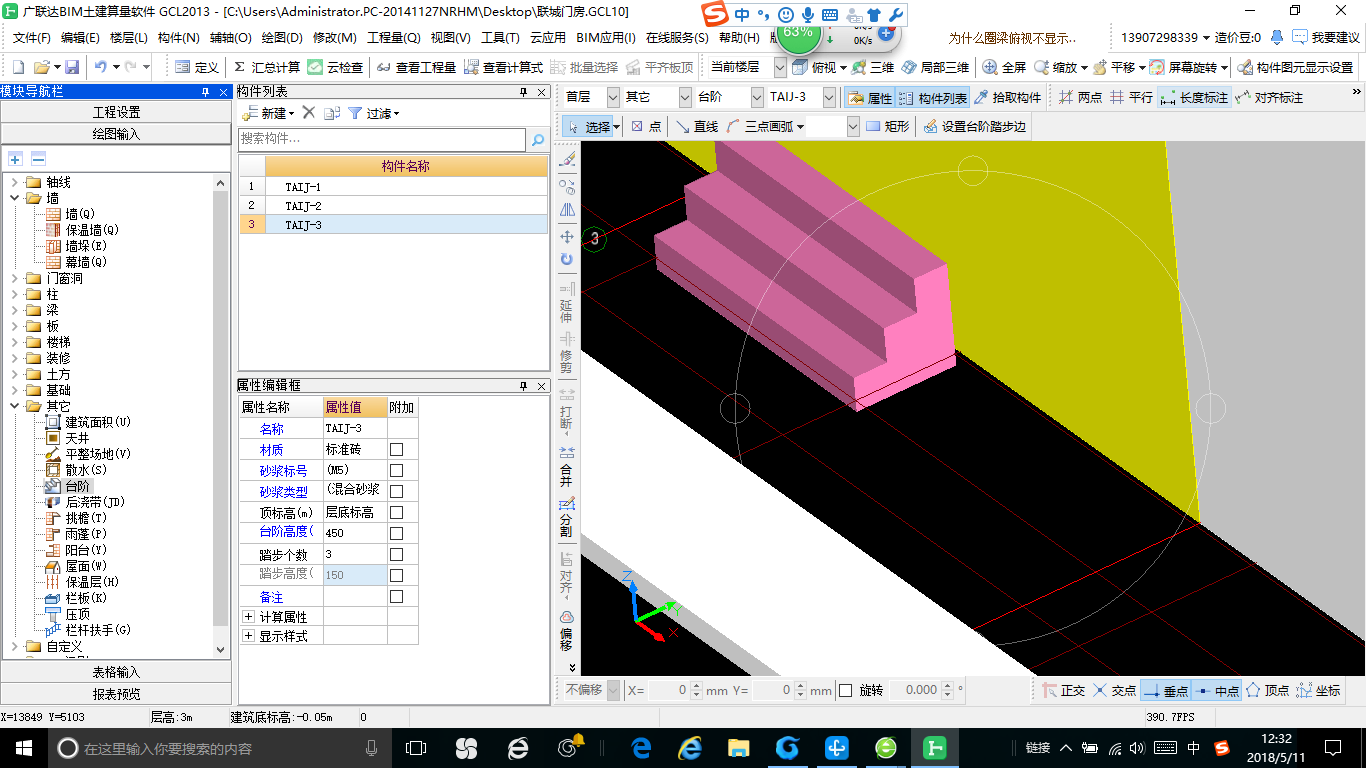Click 偏移 offset tool

click(567, 630)
